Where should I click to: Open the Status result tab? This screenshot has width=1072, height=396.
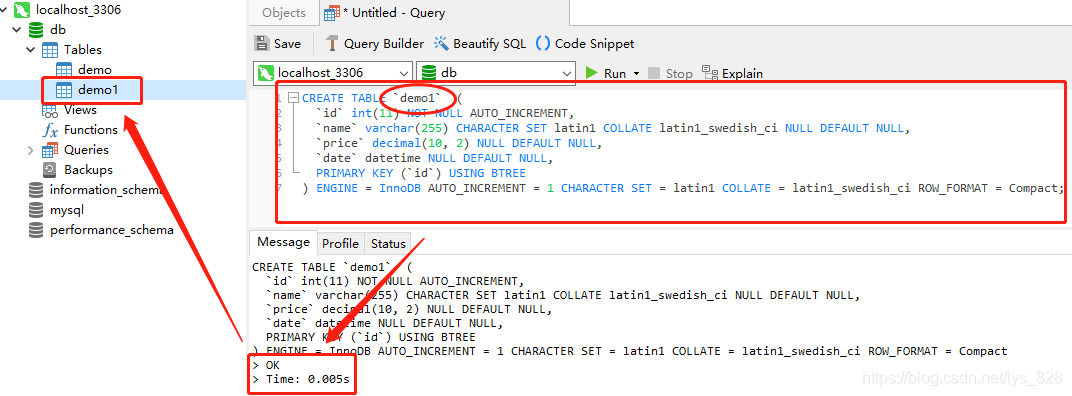[388, 243]
